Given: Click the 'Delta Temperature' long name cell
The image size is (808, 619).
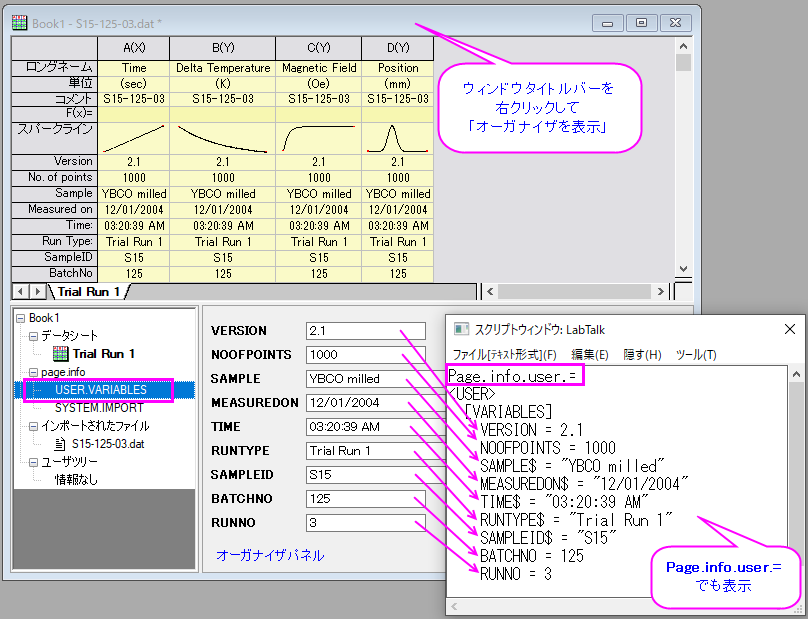Looking at the screenshot, I should coord(223,68).
